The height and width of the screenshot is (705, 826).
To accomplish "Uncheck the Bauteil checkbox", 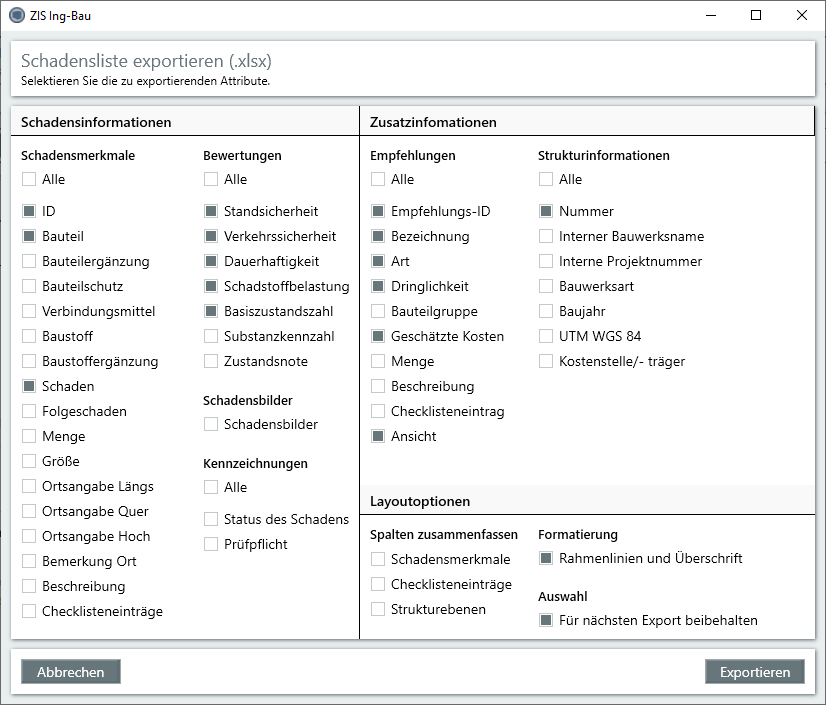I will pyautogui.click(x=29, y=236).
